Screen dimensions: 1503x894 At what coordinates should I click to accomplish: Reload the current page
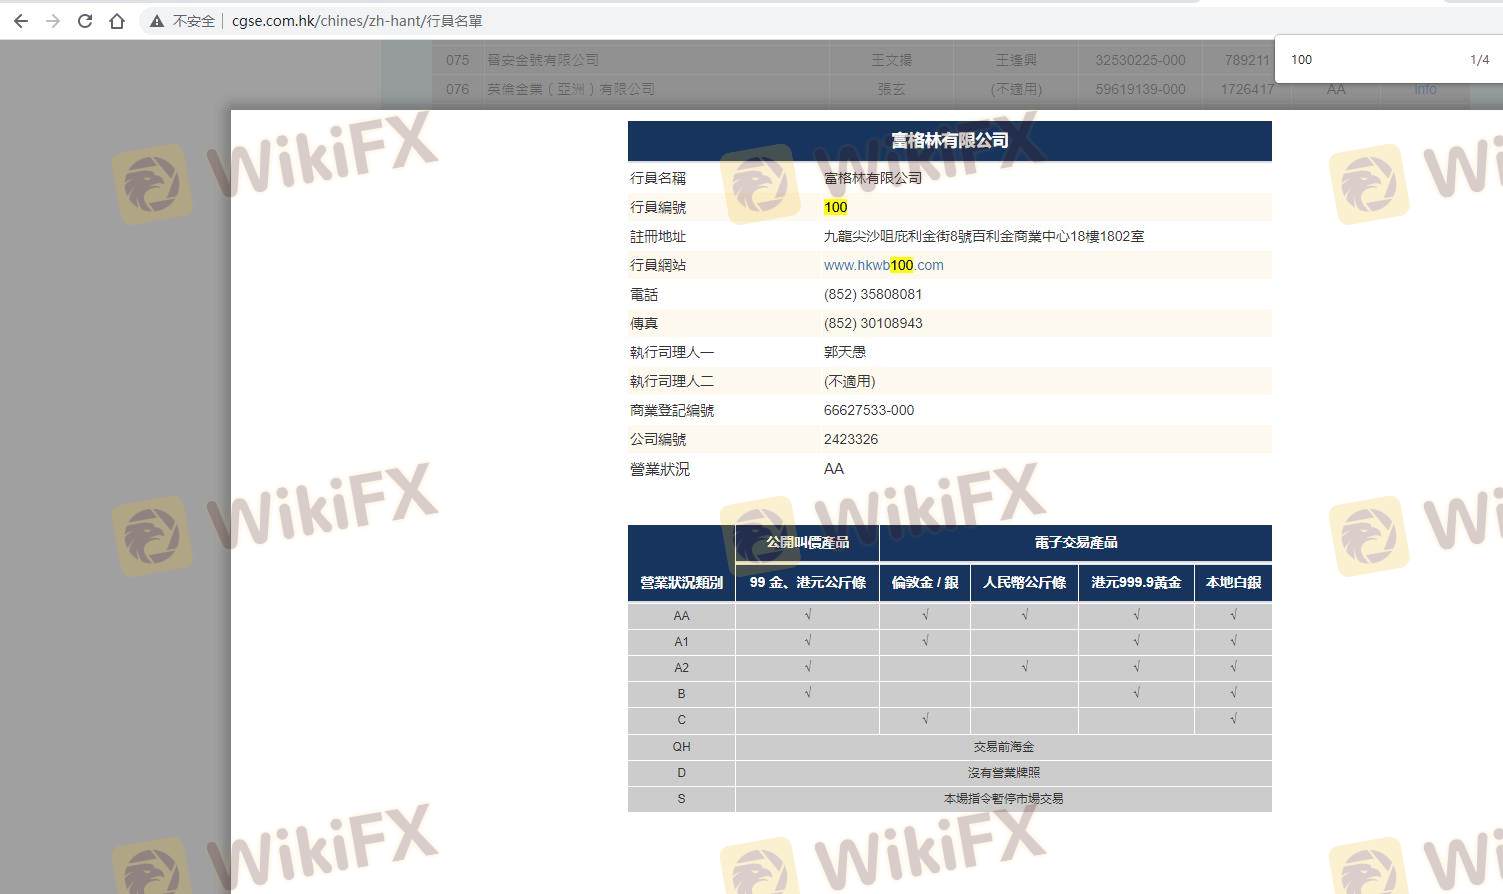click(x=85, y=21)
